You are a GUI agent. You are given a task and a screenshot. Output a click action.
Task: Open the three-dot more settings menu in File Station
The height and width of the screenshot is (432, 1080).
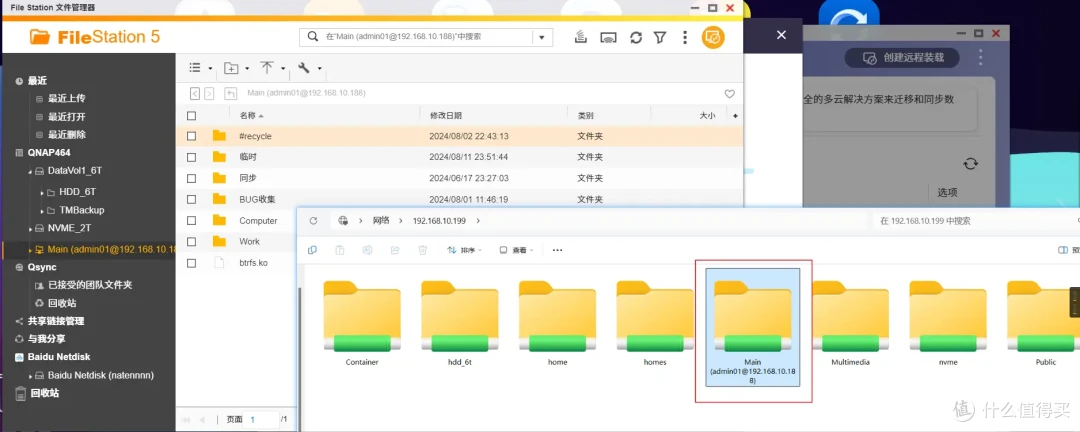(684, 37)
